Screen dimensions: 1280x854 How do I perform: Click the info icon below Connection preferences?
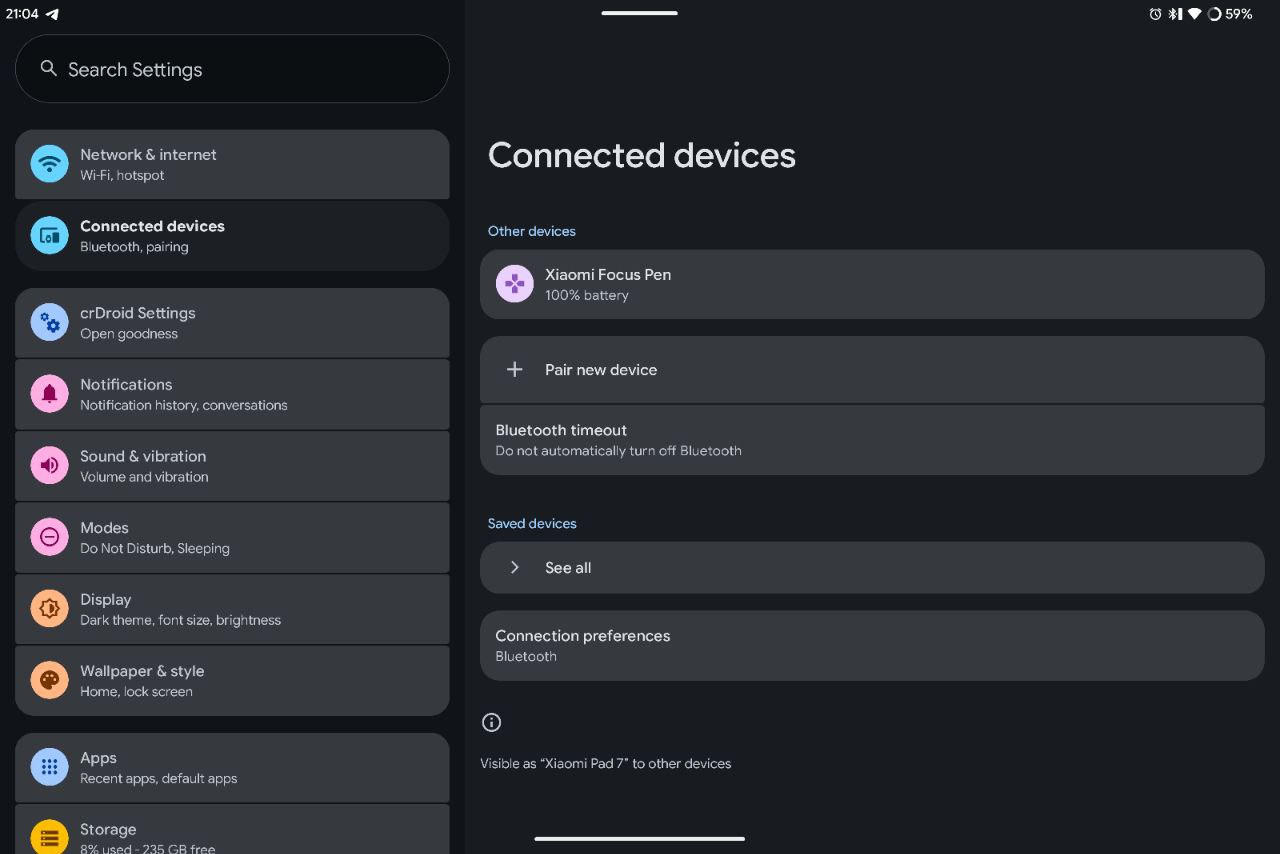[491, 722]
